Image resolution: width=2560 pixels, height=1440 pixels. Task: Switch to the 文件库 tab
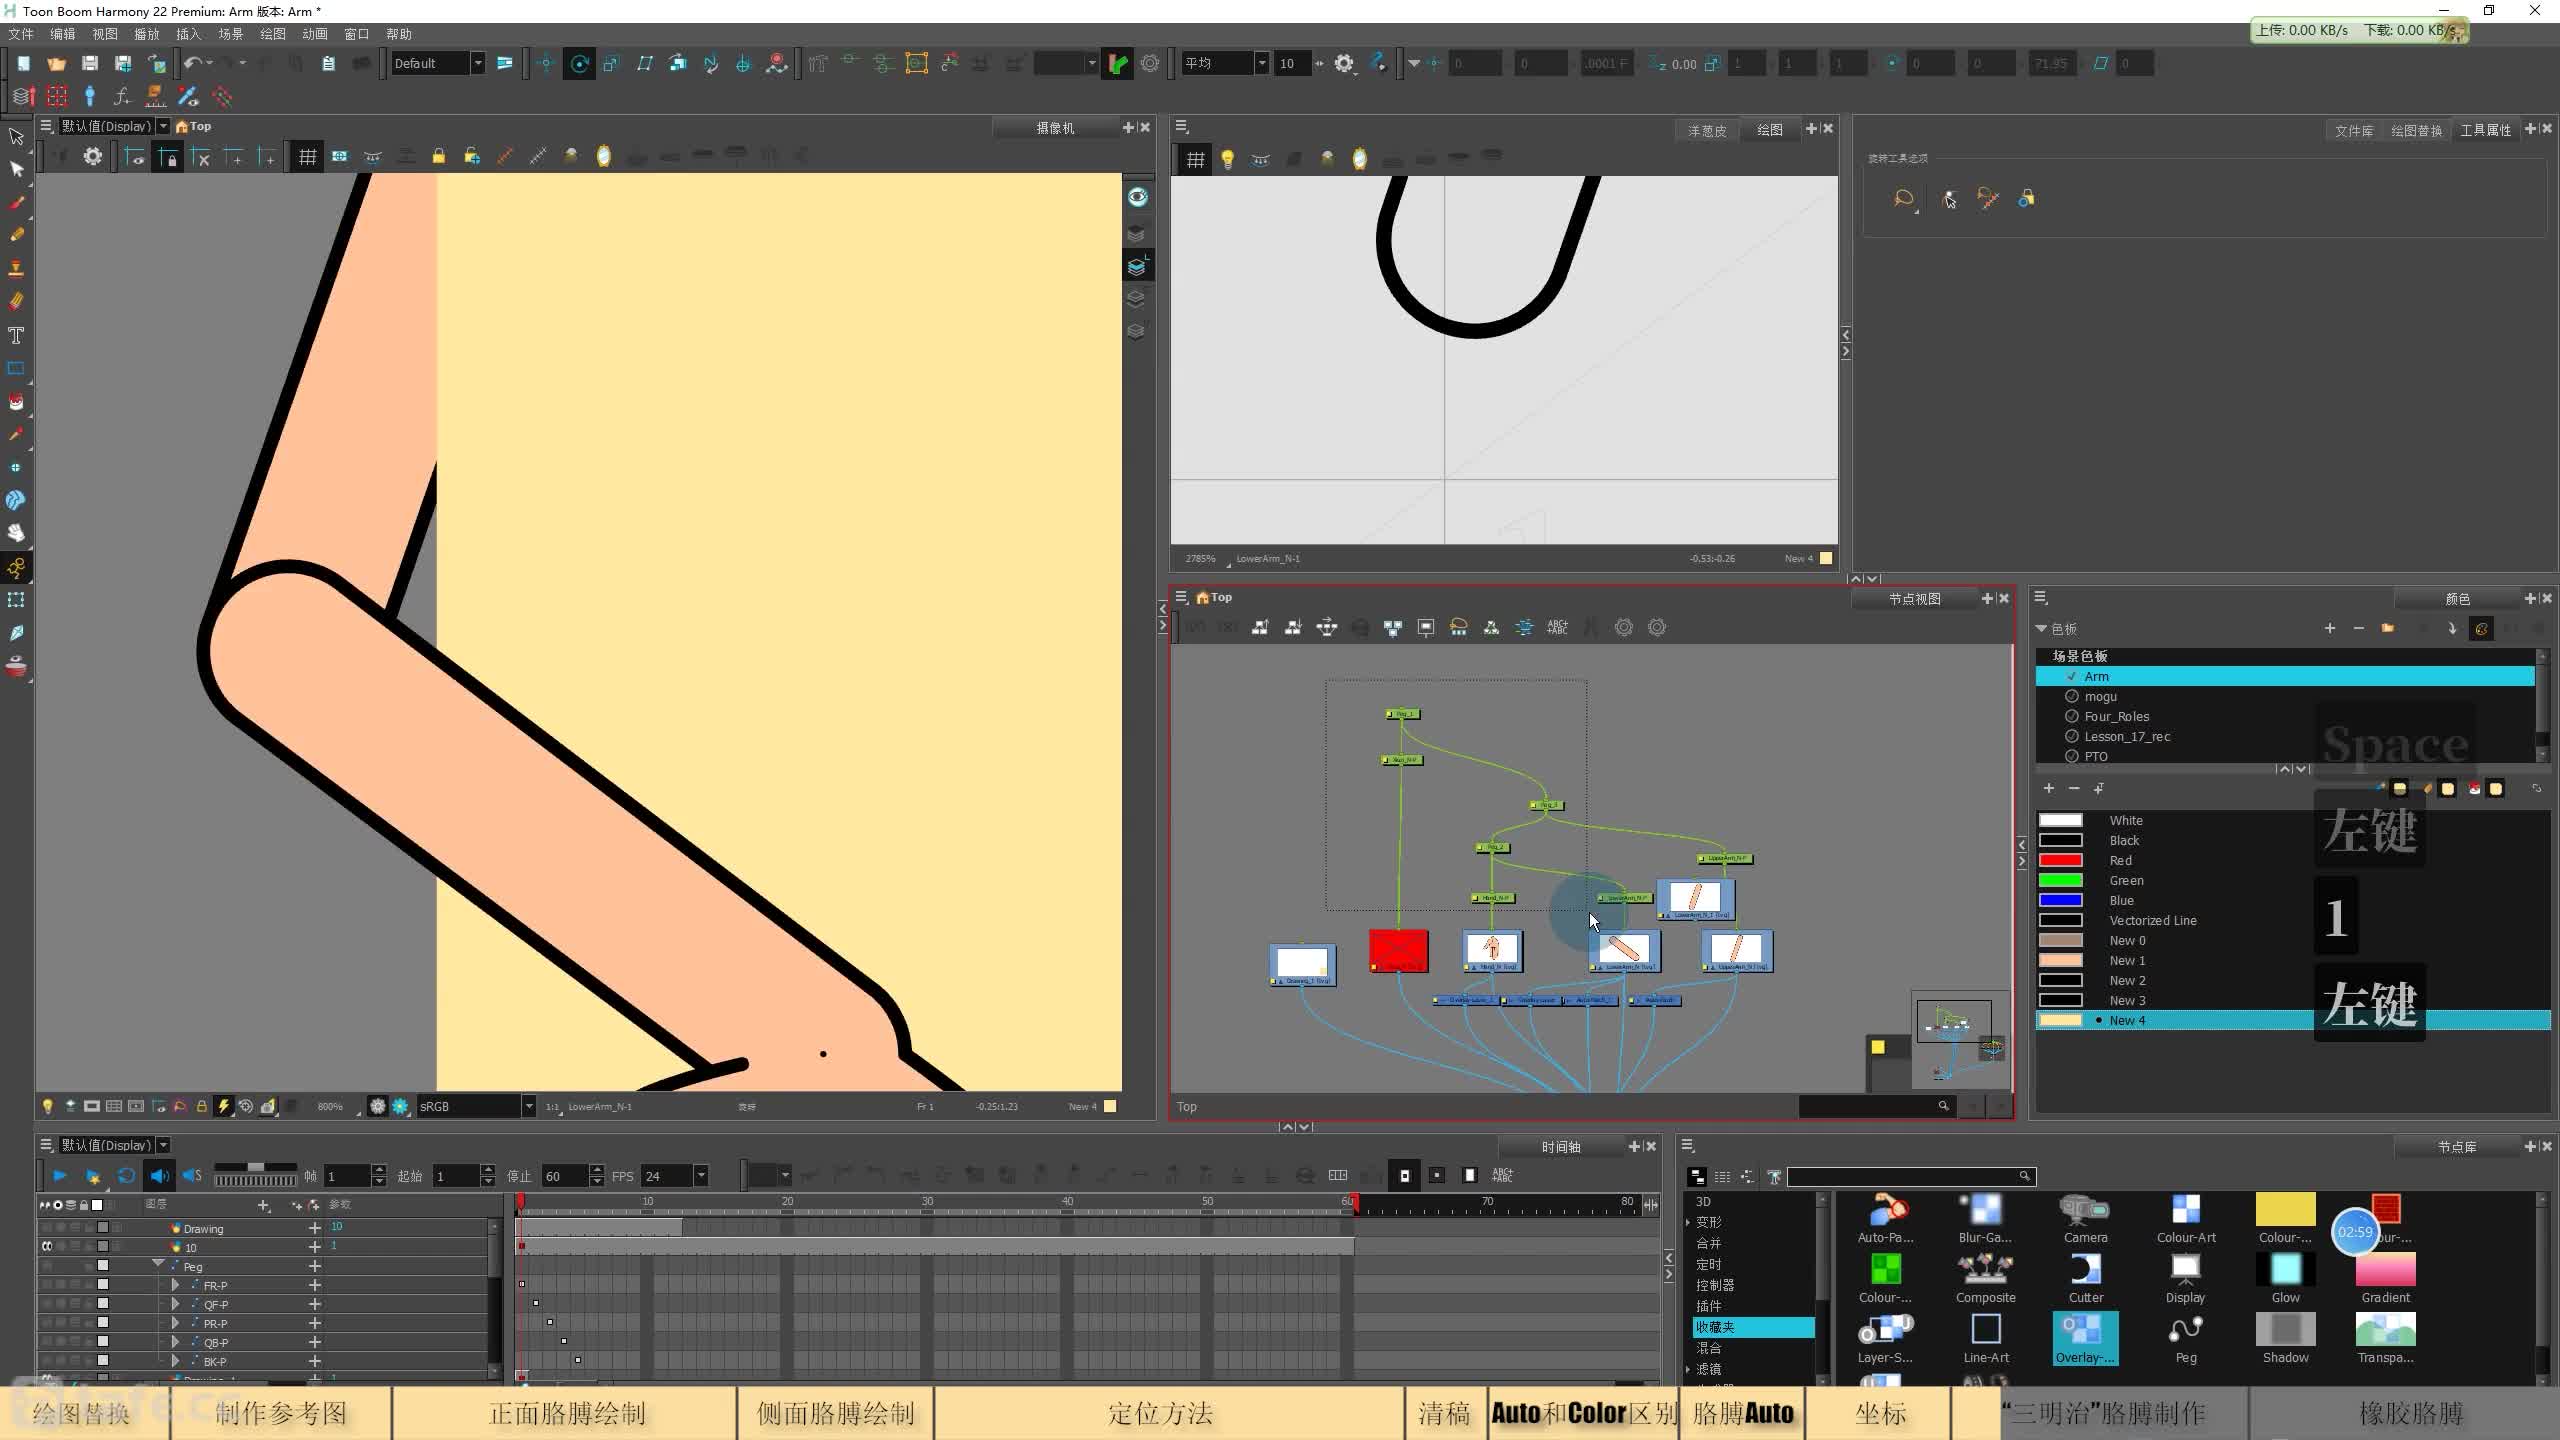[x=2353, y=130]
